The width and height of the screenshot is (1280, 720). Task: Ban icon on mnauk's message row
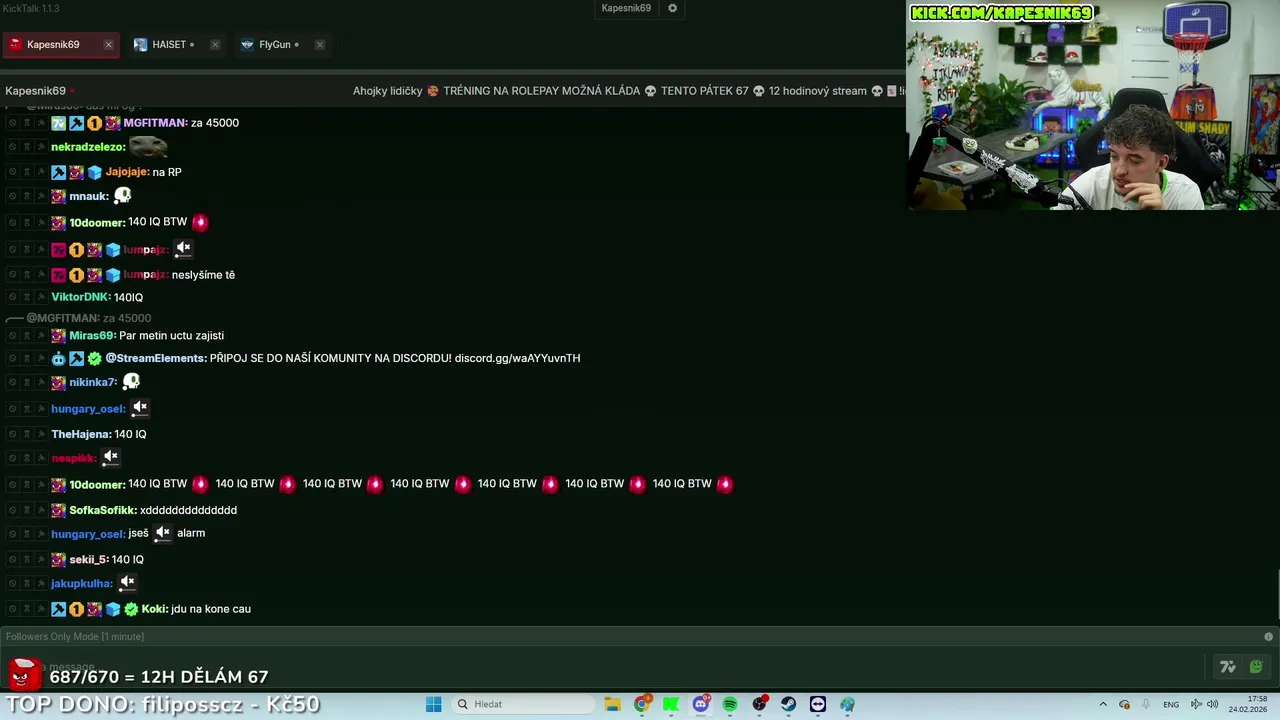pyautogui.click(x=12, y=197)
